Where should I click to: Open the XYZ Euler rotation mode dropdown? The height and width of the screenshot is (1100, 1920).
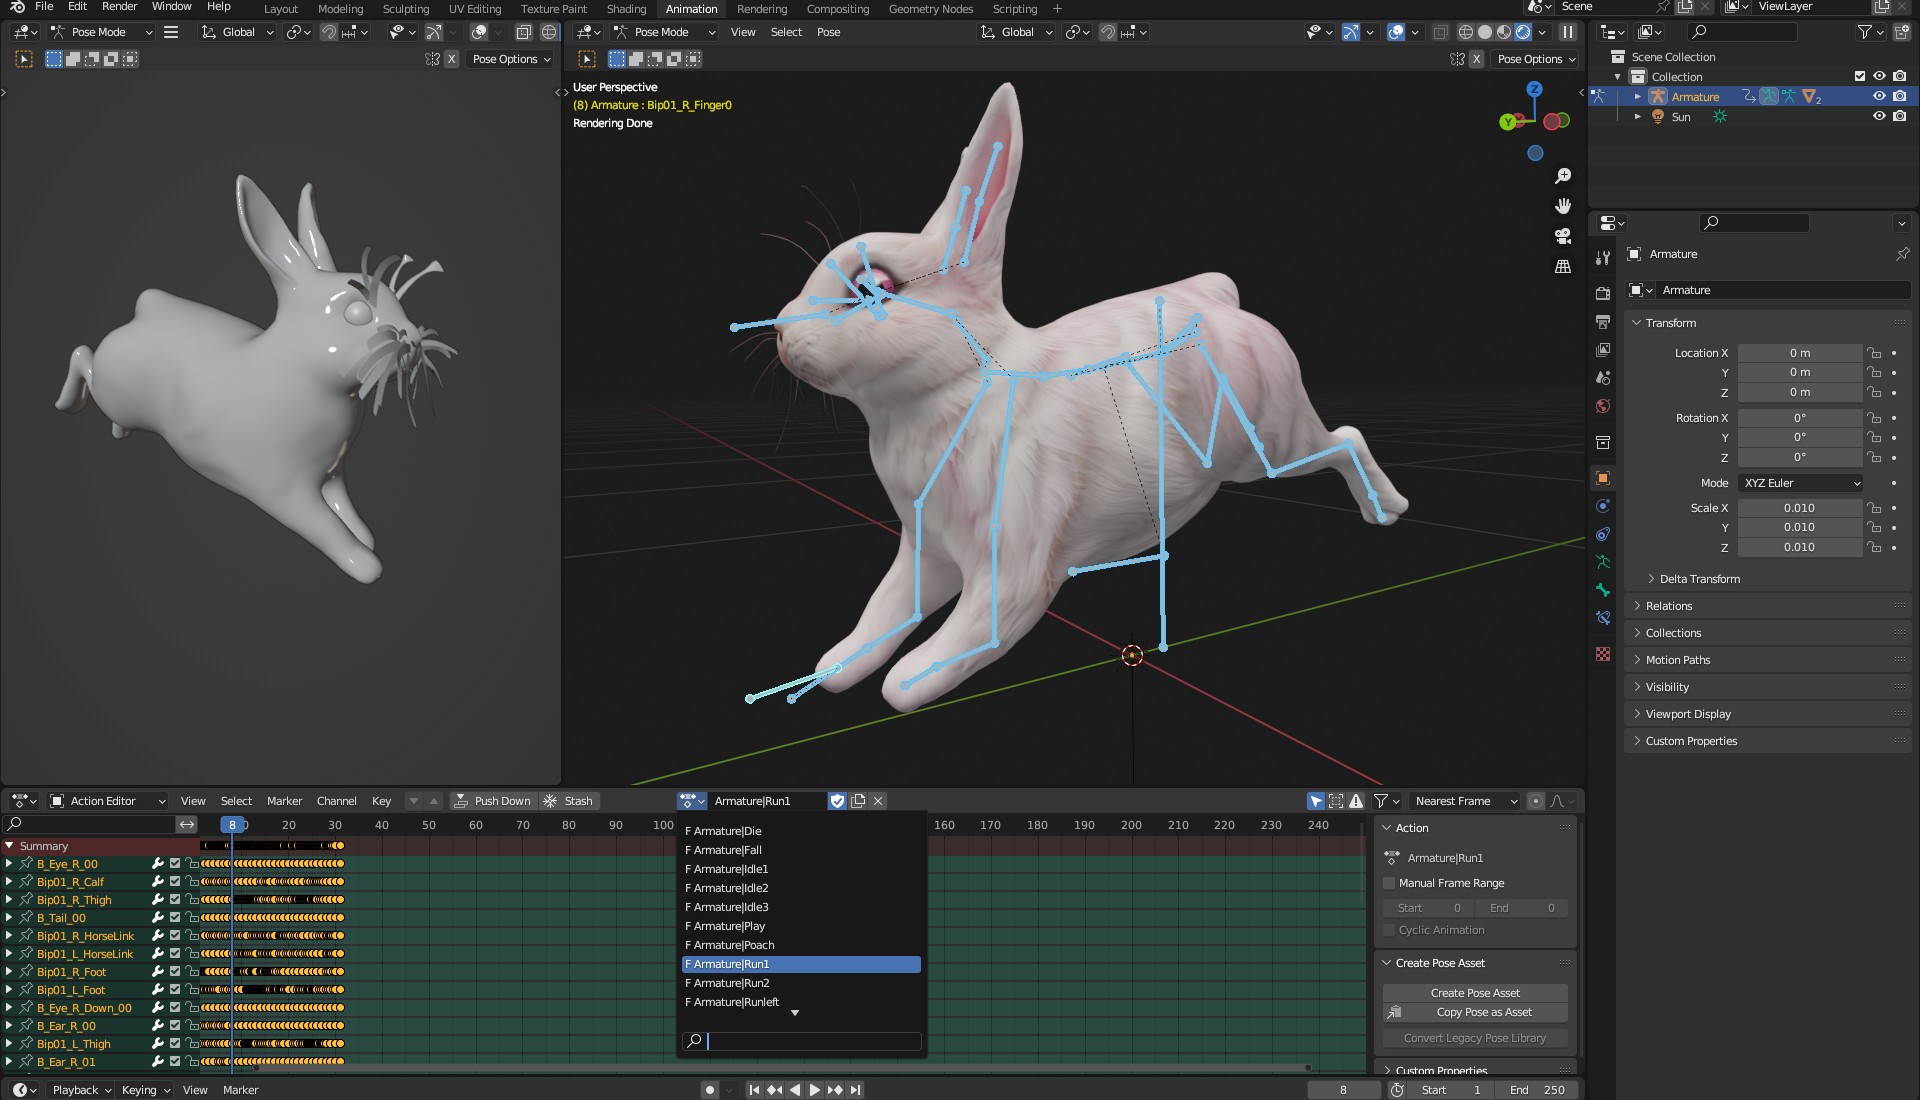pos(1802,483)
